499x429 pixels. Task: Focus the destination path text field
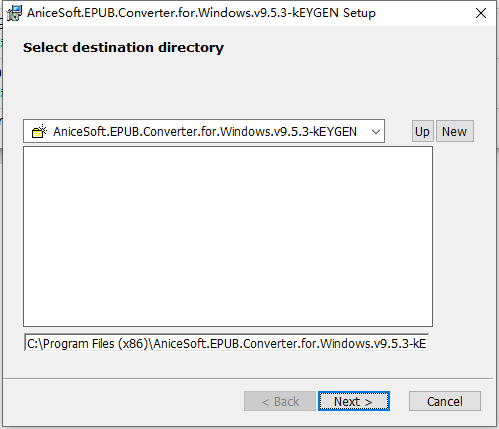226,343
